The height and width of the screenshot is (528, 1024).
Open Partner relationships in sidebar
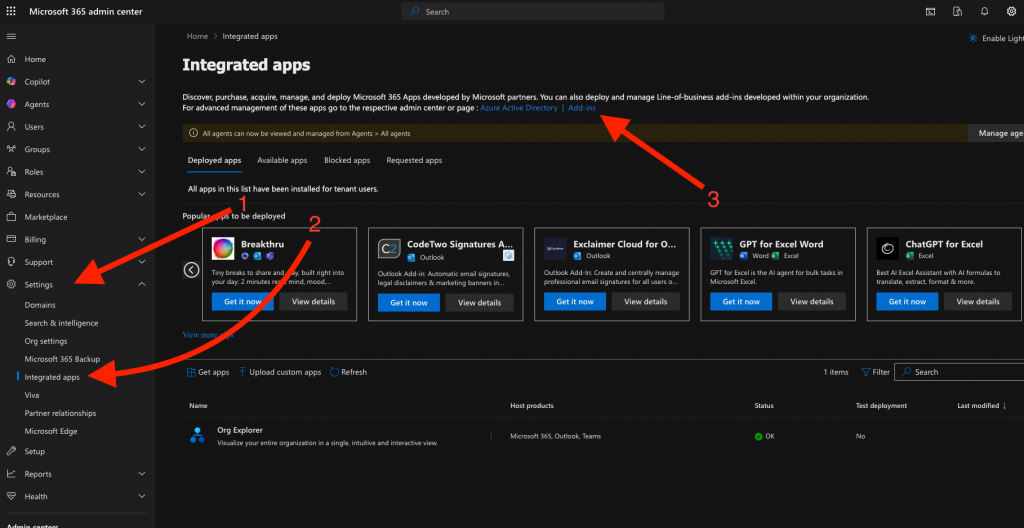60,413
